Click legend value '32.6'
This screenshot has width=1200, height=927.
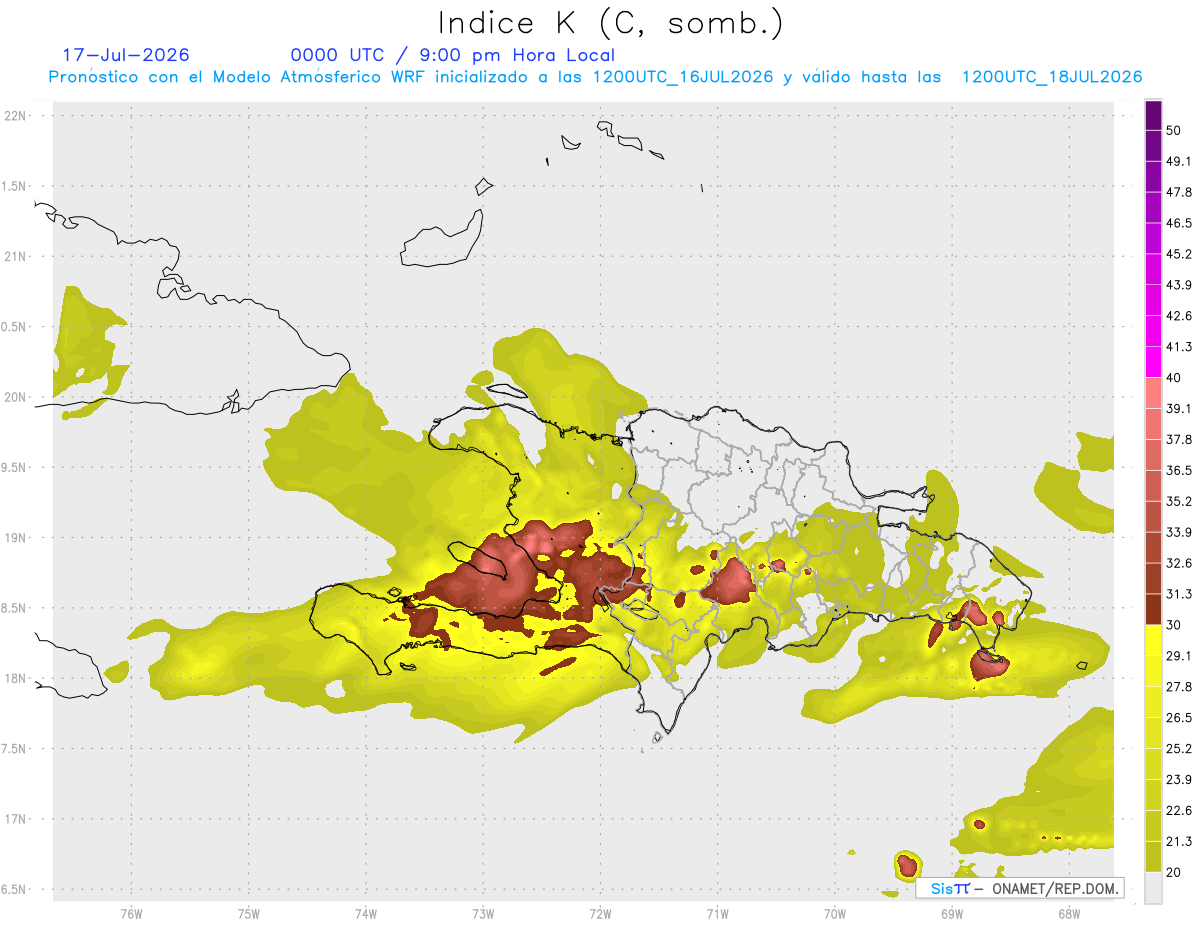(1179, 563)
